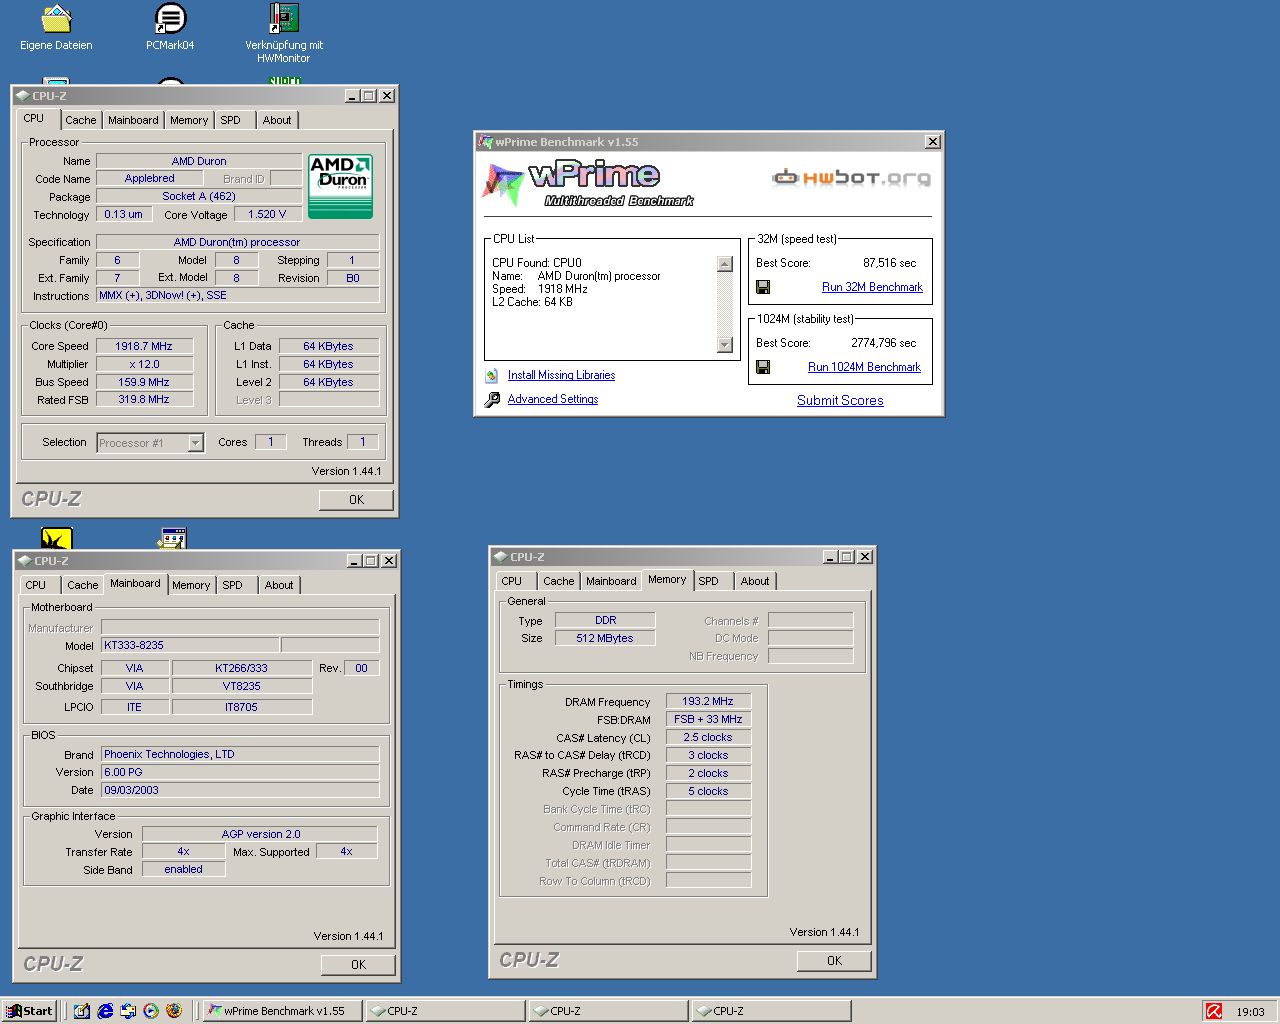Close the wPrime Benchmark window
The width and height of the screenshot is (1280, 1024).
933,142
